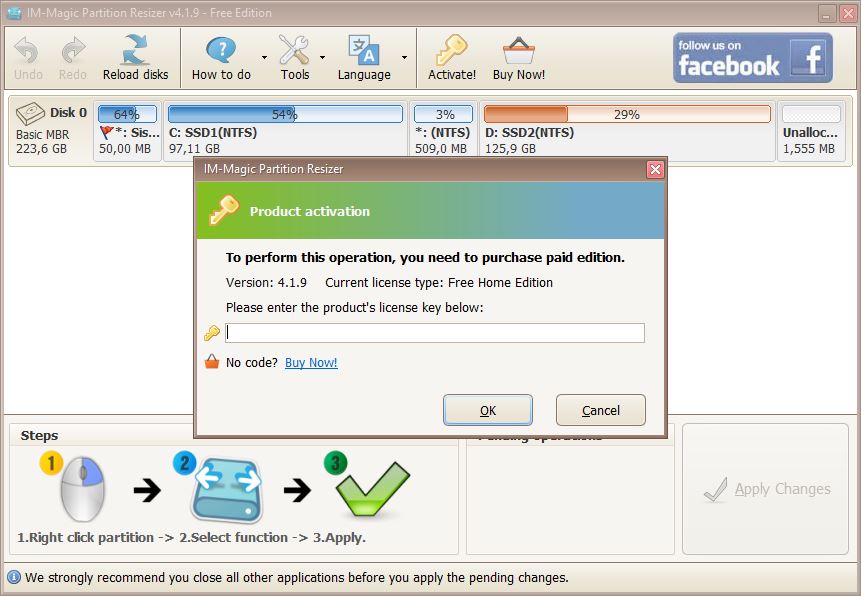Click the 223,6 GB disk capacity text
This screenshot has width=861, height=596.
click(x=41, y=149)
